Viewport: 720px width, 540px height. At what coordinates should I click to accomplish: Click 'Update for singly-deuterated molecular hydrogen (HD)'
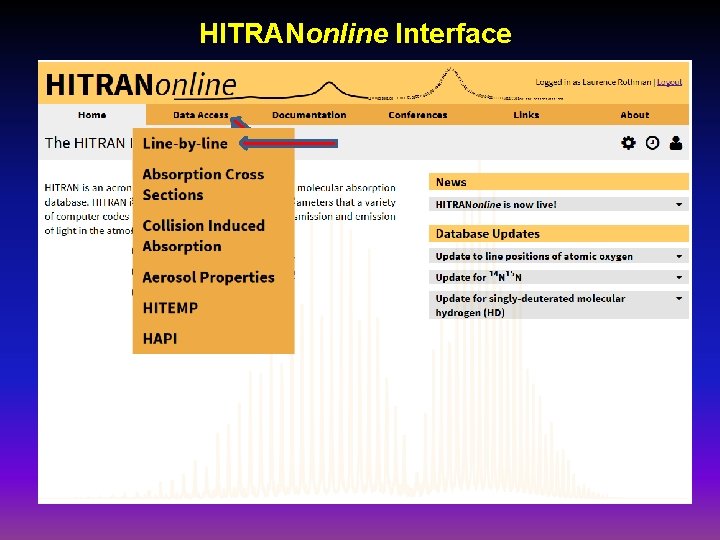[530, 305]
